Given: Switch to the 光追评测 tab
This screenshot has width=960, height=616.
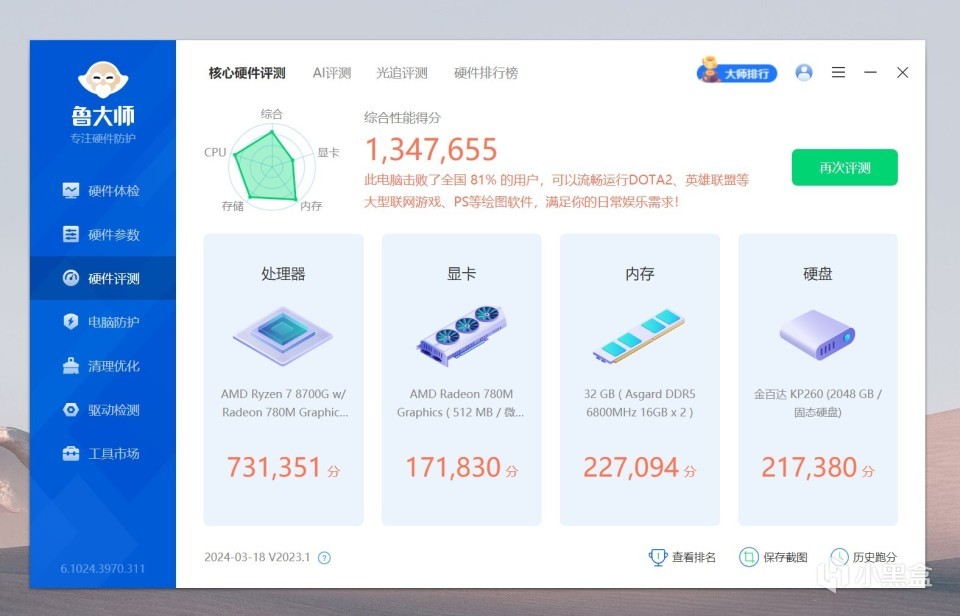Looking at the screenshot, I should click(402, 73).
